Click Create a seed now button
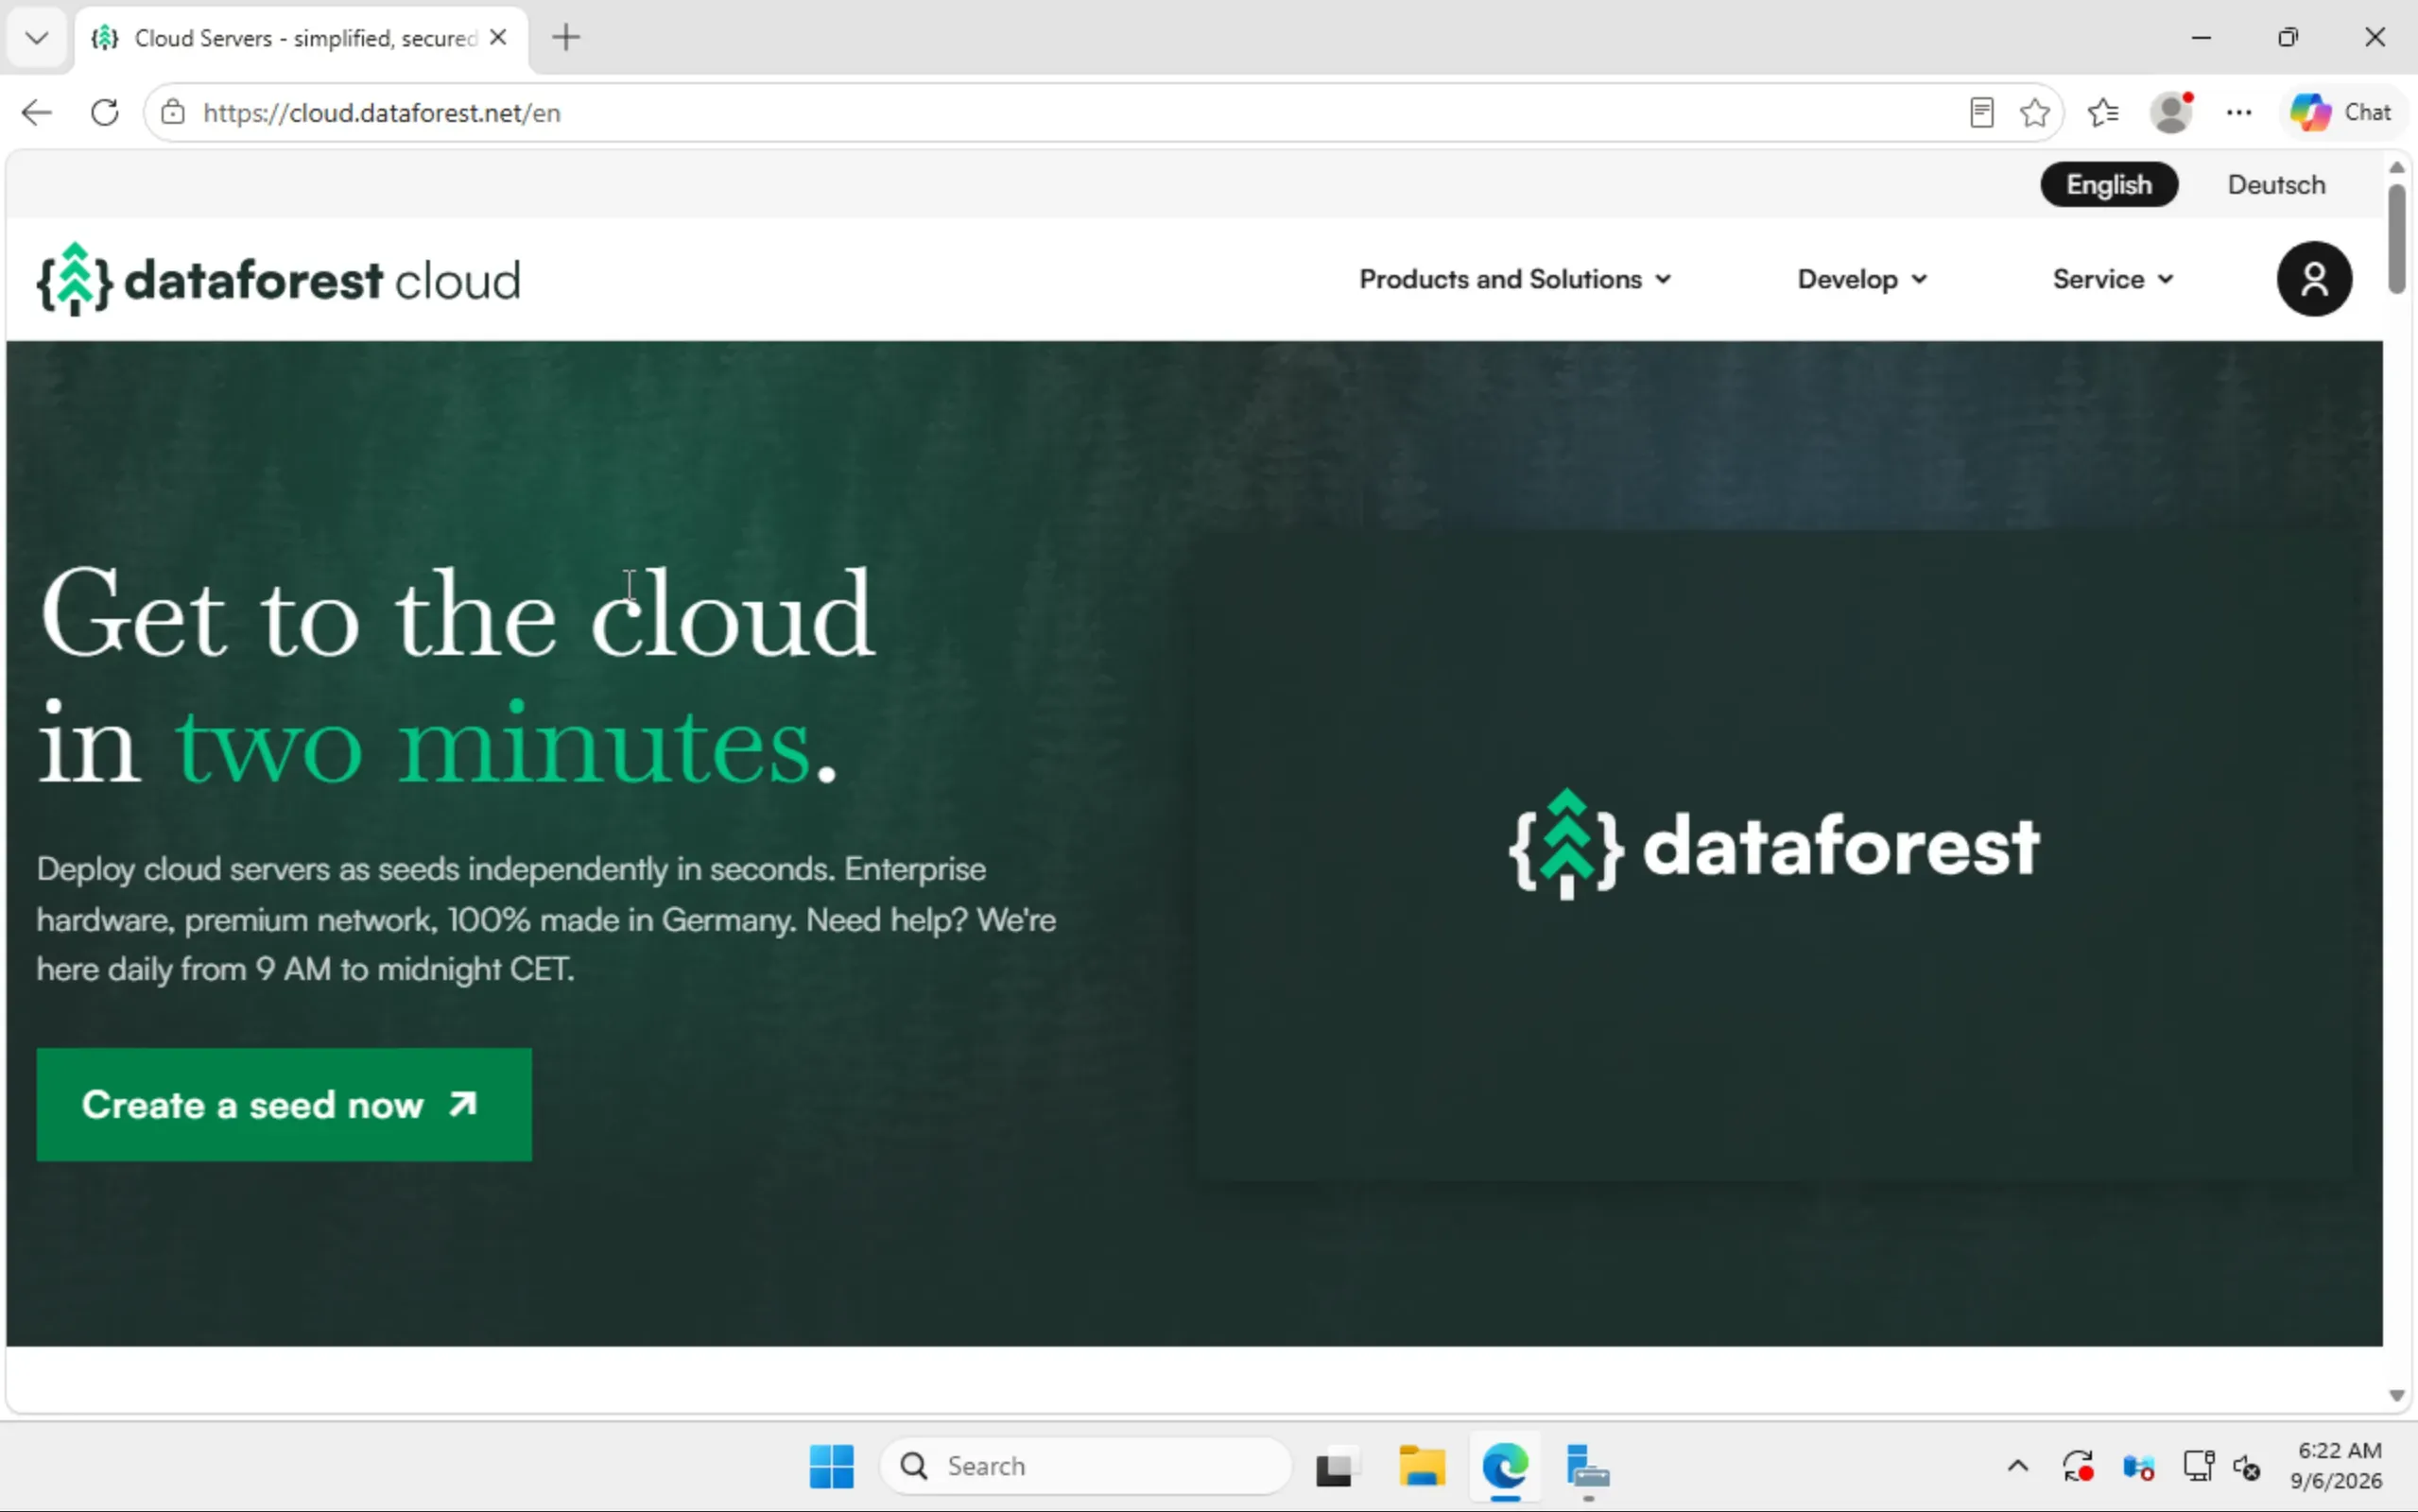Viewport: 2418px width, 1512px height. [284, 1104]
